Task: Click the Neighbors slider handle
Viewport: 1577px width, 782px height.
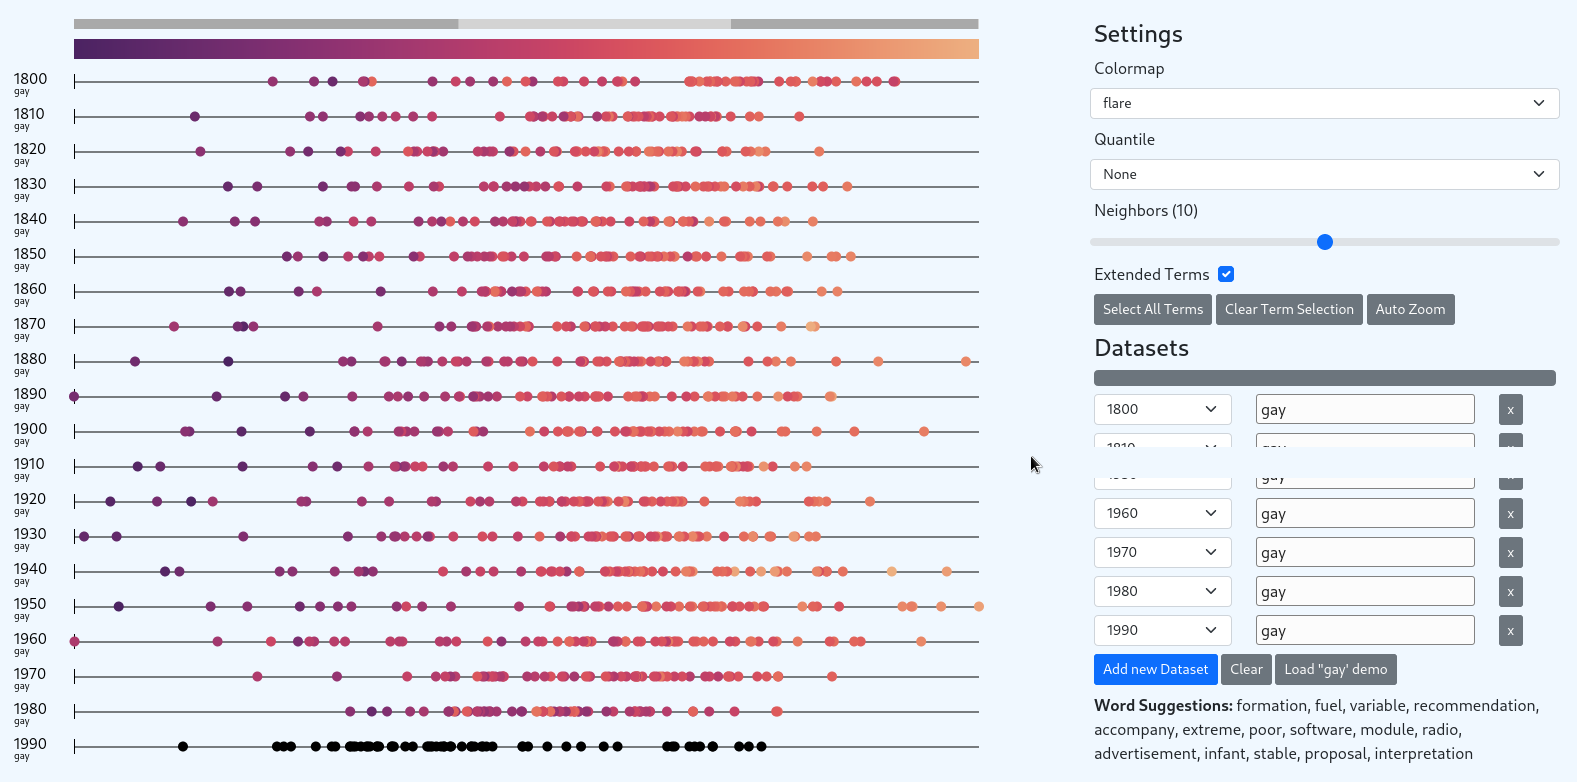Action: click(1325, 242)
